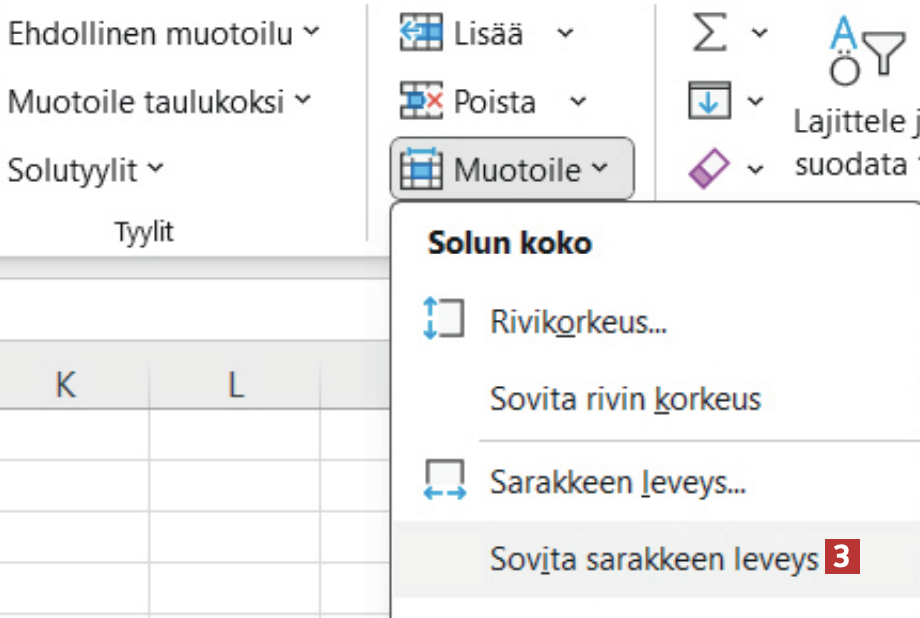Open the arrow next to Poista
Viewport: 920px width, 618px height.
click(578, 102)
